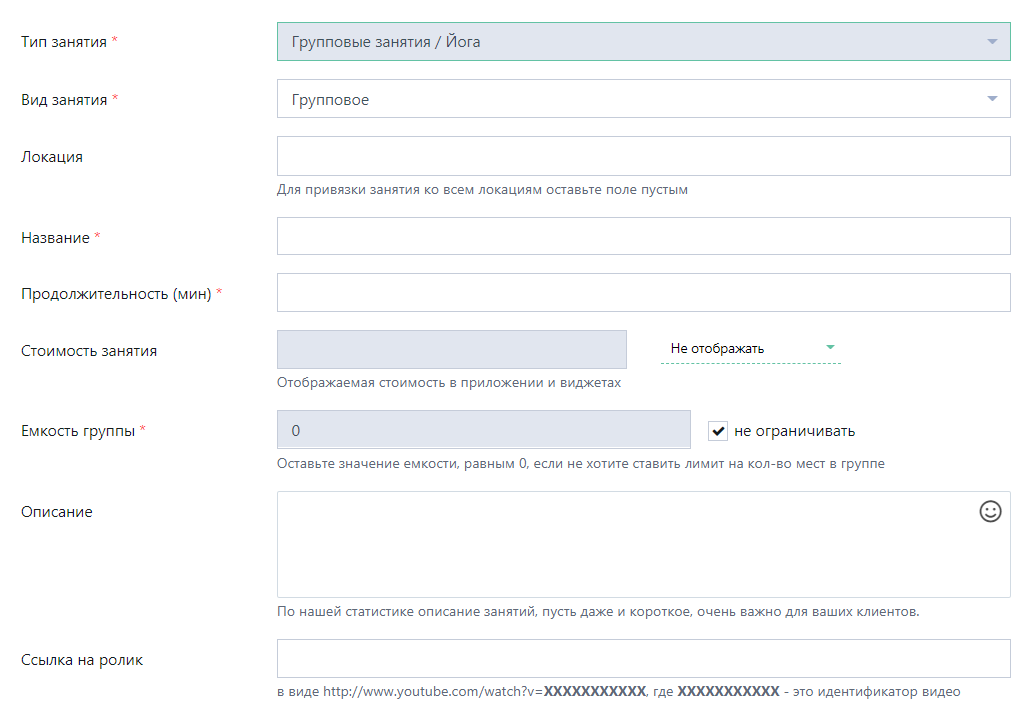This screenshot has height=710, width=1033.
Task: Open the Групповые занятия / Йога dropdown
Action: pos(644,41)
